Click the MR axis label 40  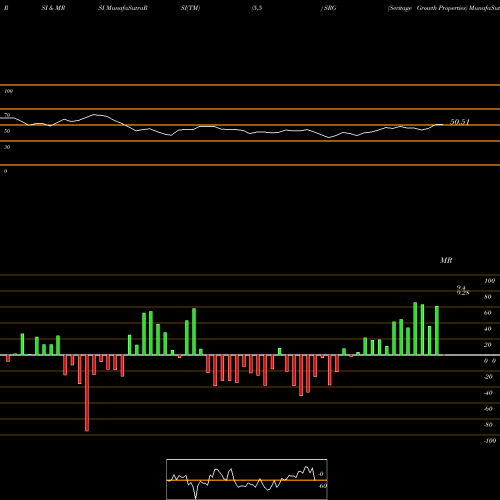(487, 329)
